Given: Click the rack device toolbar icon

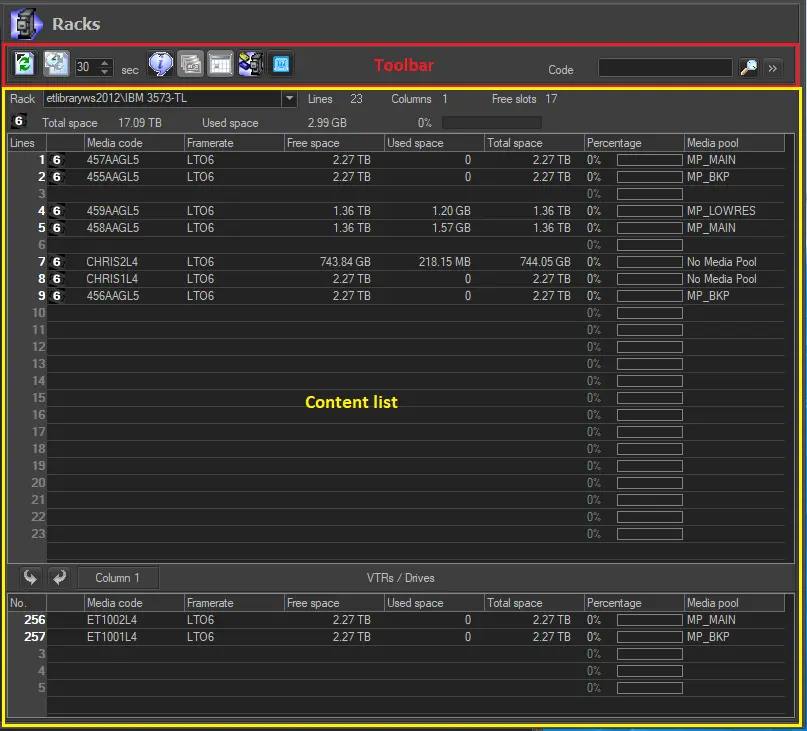Looking at the screenshot, I should click(250, 65).
